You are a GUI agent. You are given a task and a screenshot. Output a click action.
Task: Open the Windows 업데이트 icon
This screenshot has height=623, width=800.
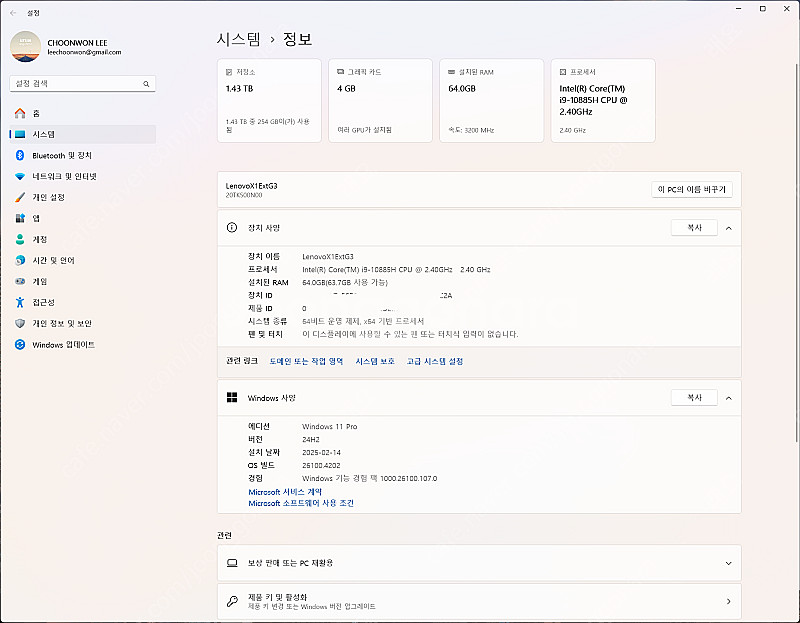tap(20, 344)
